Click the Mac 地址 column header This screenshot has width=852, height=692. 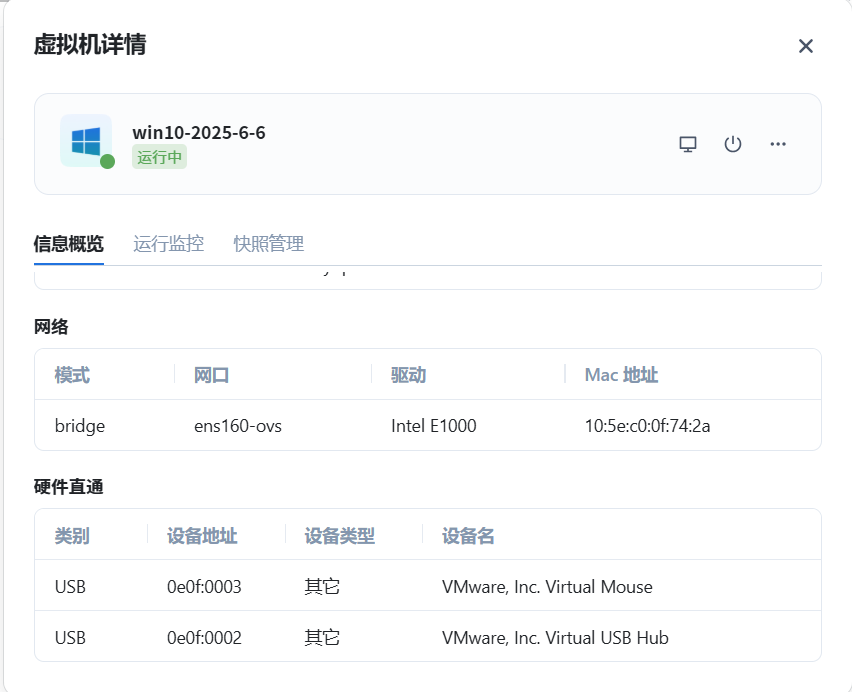pos(621,375)
